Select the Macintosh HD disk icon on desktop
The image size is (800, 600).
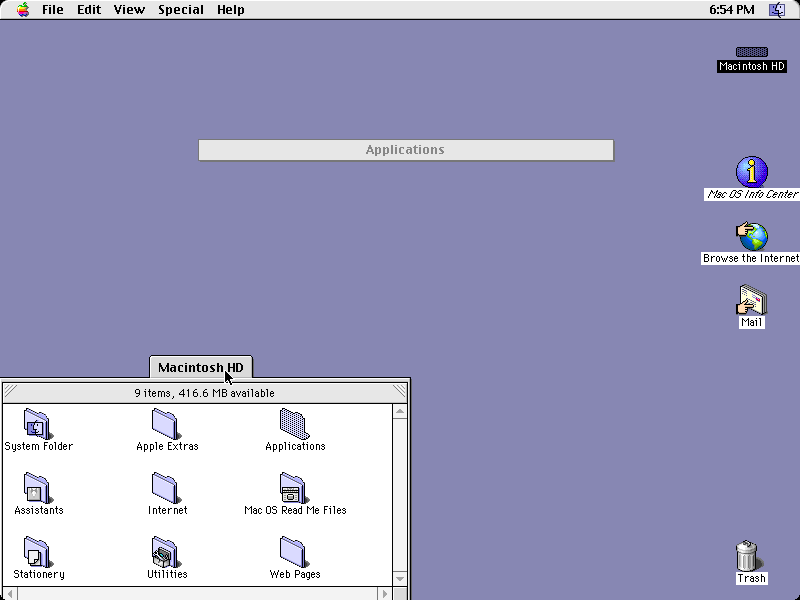[752, 52]
